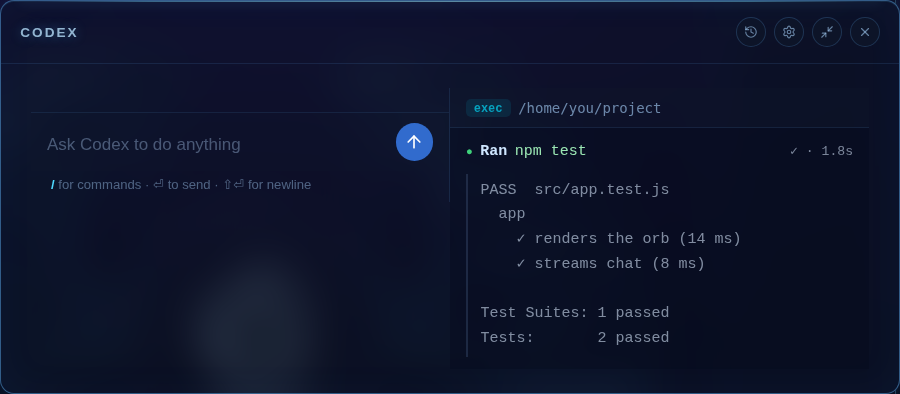Open settings via gear icon
This screenshot has height=394, width=900.
point(789,32)
